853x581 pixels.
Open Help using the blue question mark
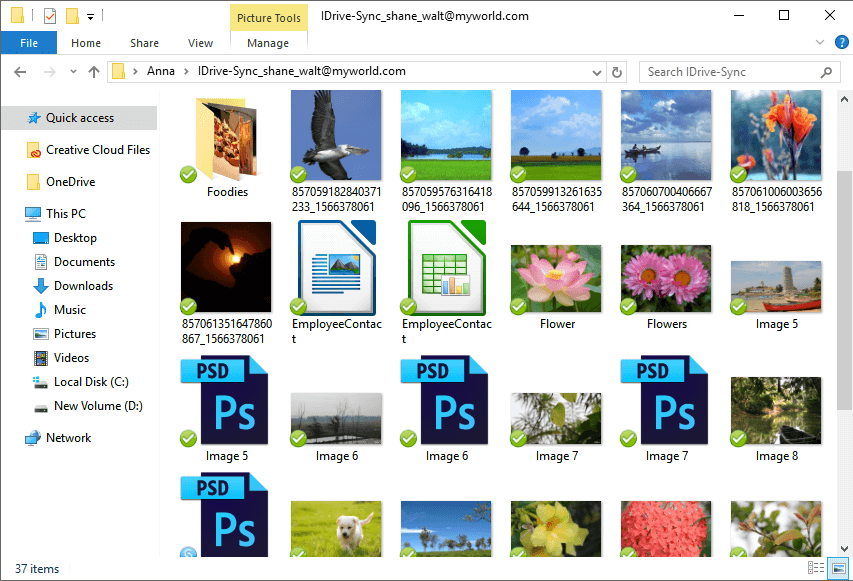click(x=842, y=42)
